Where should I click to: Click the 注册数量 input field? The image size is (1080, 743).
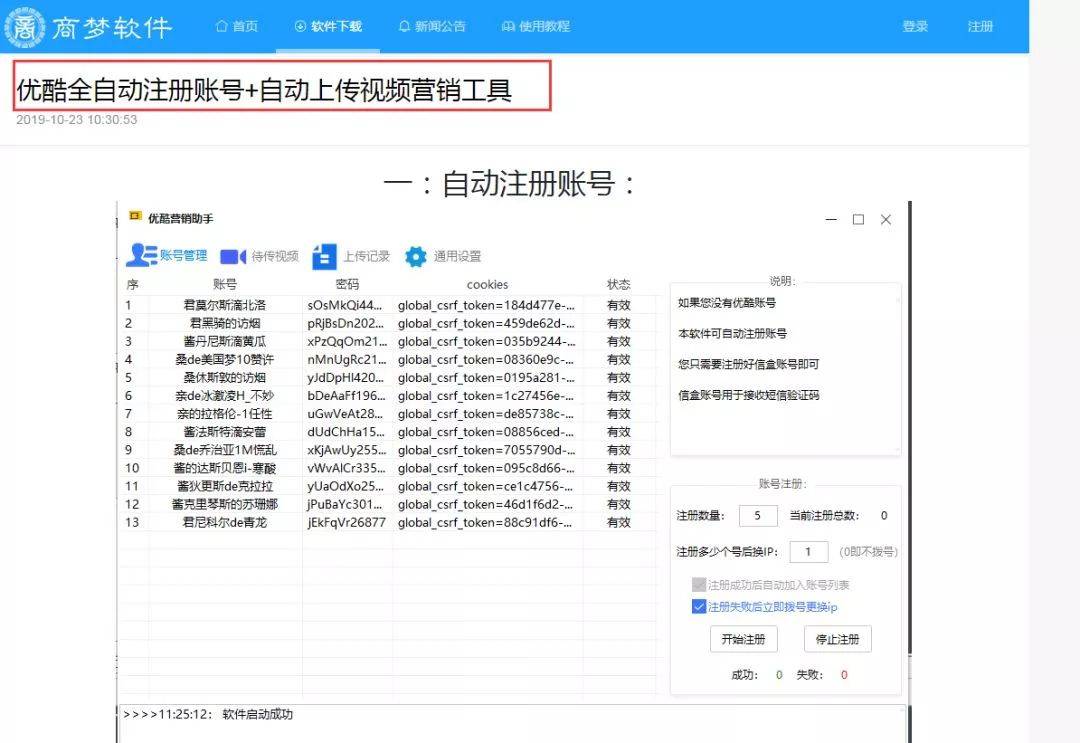coord(758,515)
